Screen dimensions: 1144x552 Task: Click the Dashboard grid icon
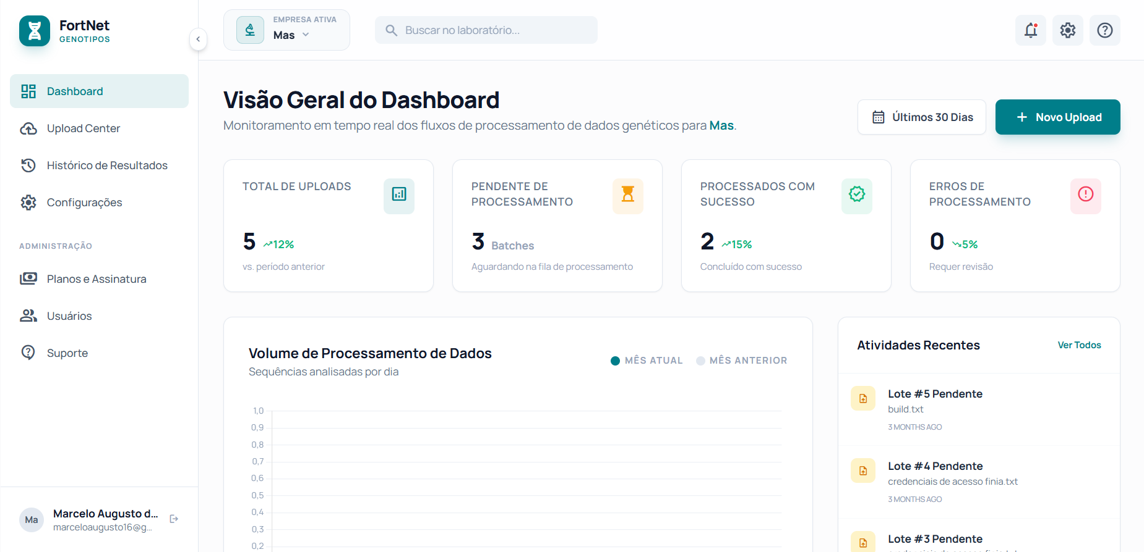pos(28,91)
